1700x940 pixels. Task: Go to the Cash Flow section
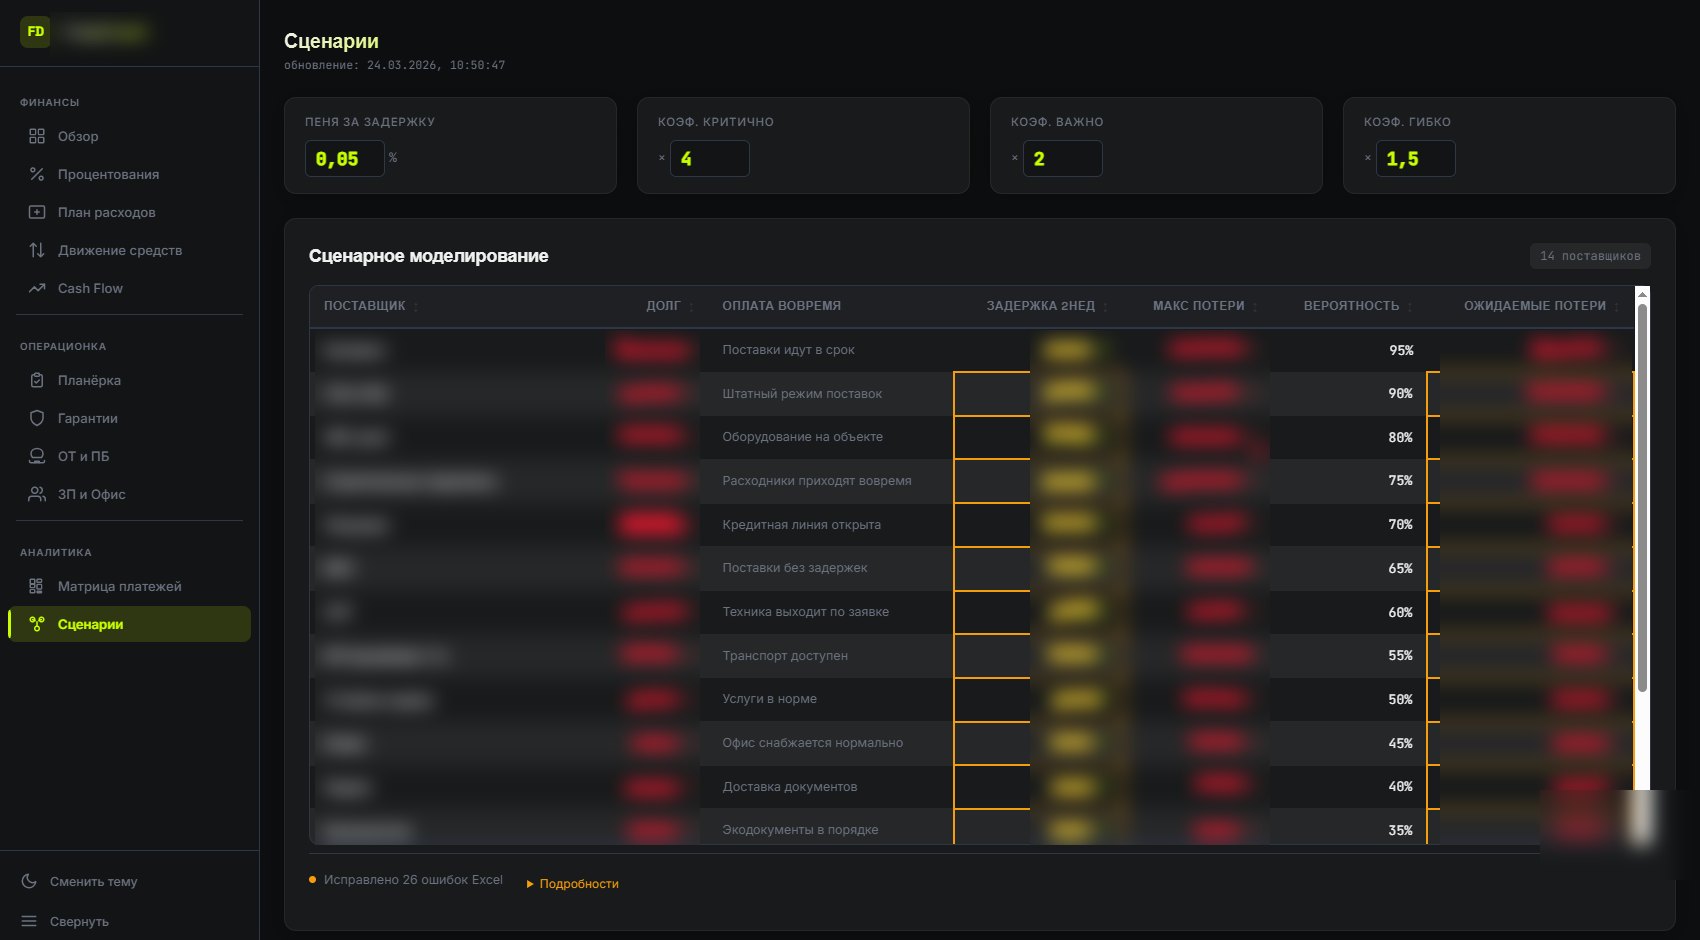point(129,288)
